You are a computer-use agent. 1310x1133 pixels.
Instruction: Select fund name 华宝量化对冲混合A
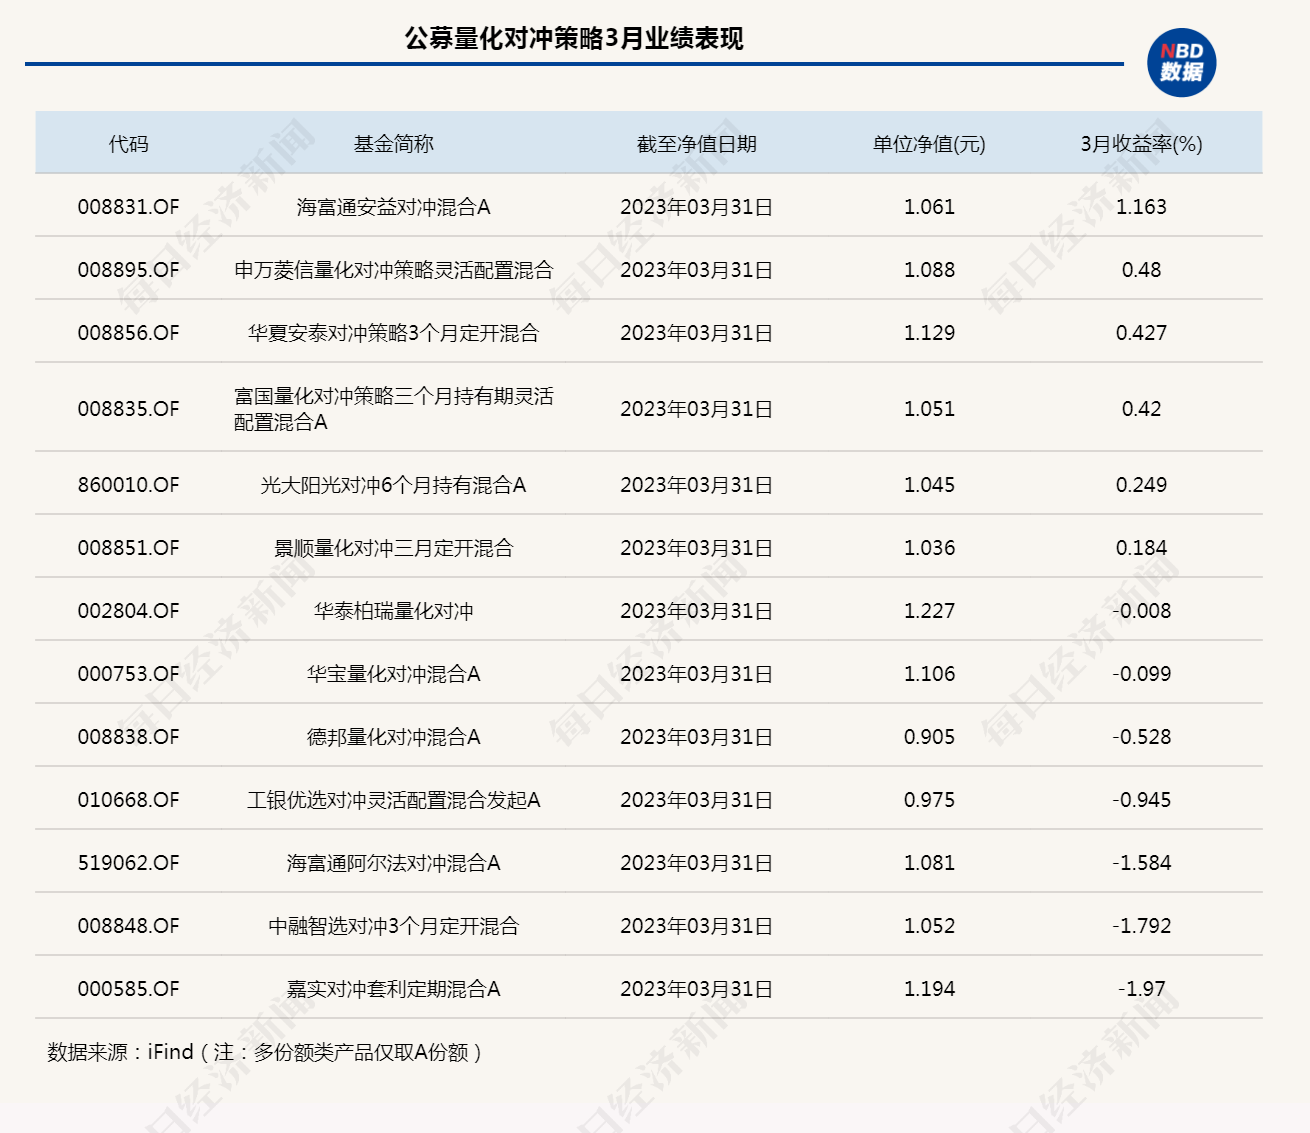pyautogui.click(x=394, y=674)
